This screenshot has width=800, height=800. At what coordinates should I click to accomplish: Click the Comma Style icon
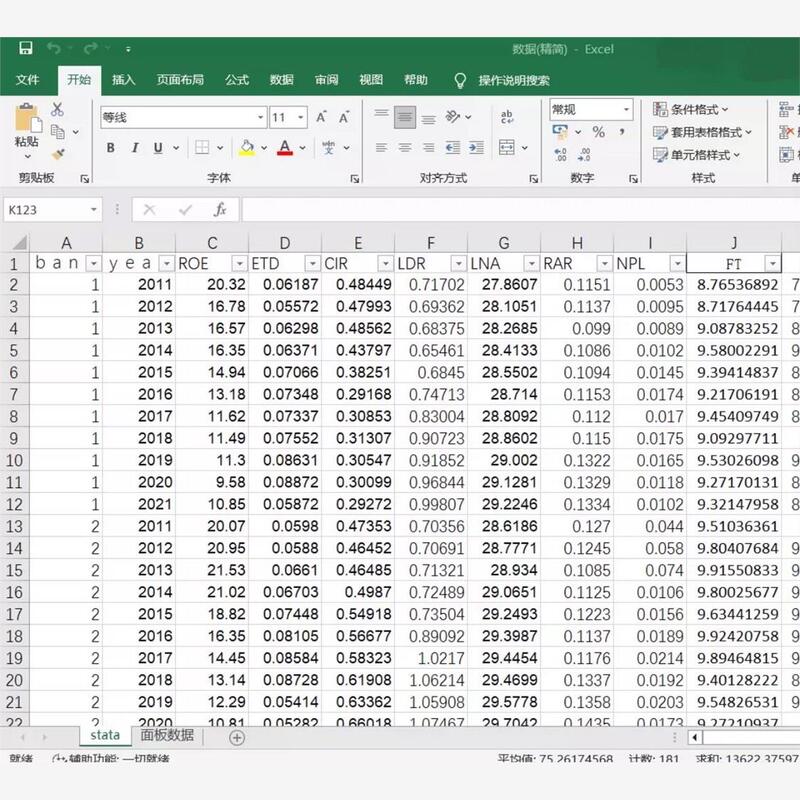pos(622,132)
